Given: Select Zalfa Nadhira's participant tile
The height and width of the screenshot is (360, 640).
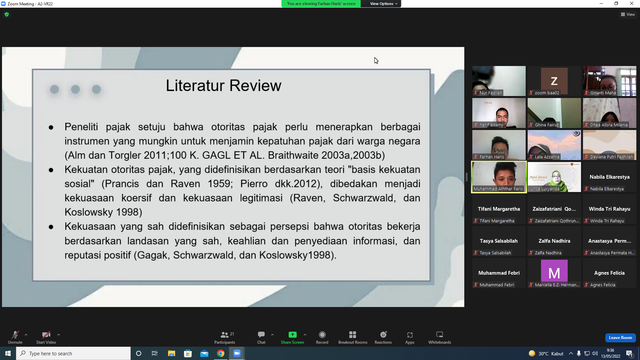Looking at the screenshot, I should [x=554, y=241].
